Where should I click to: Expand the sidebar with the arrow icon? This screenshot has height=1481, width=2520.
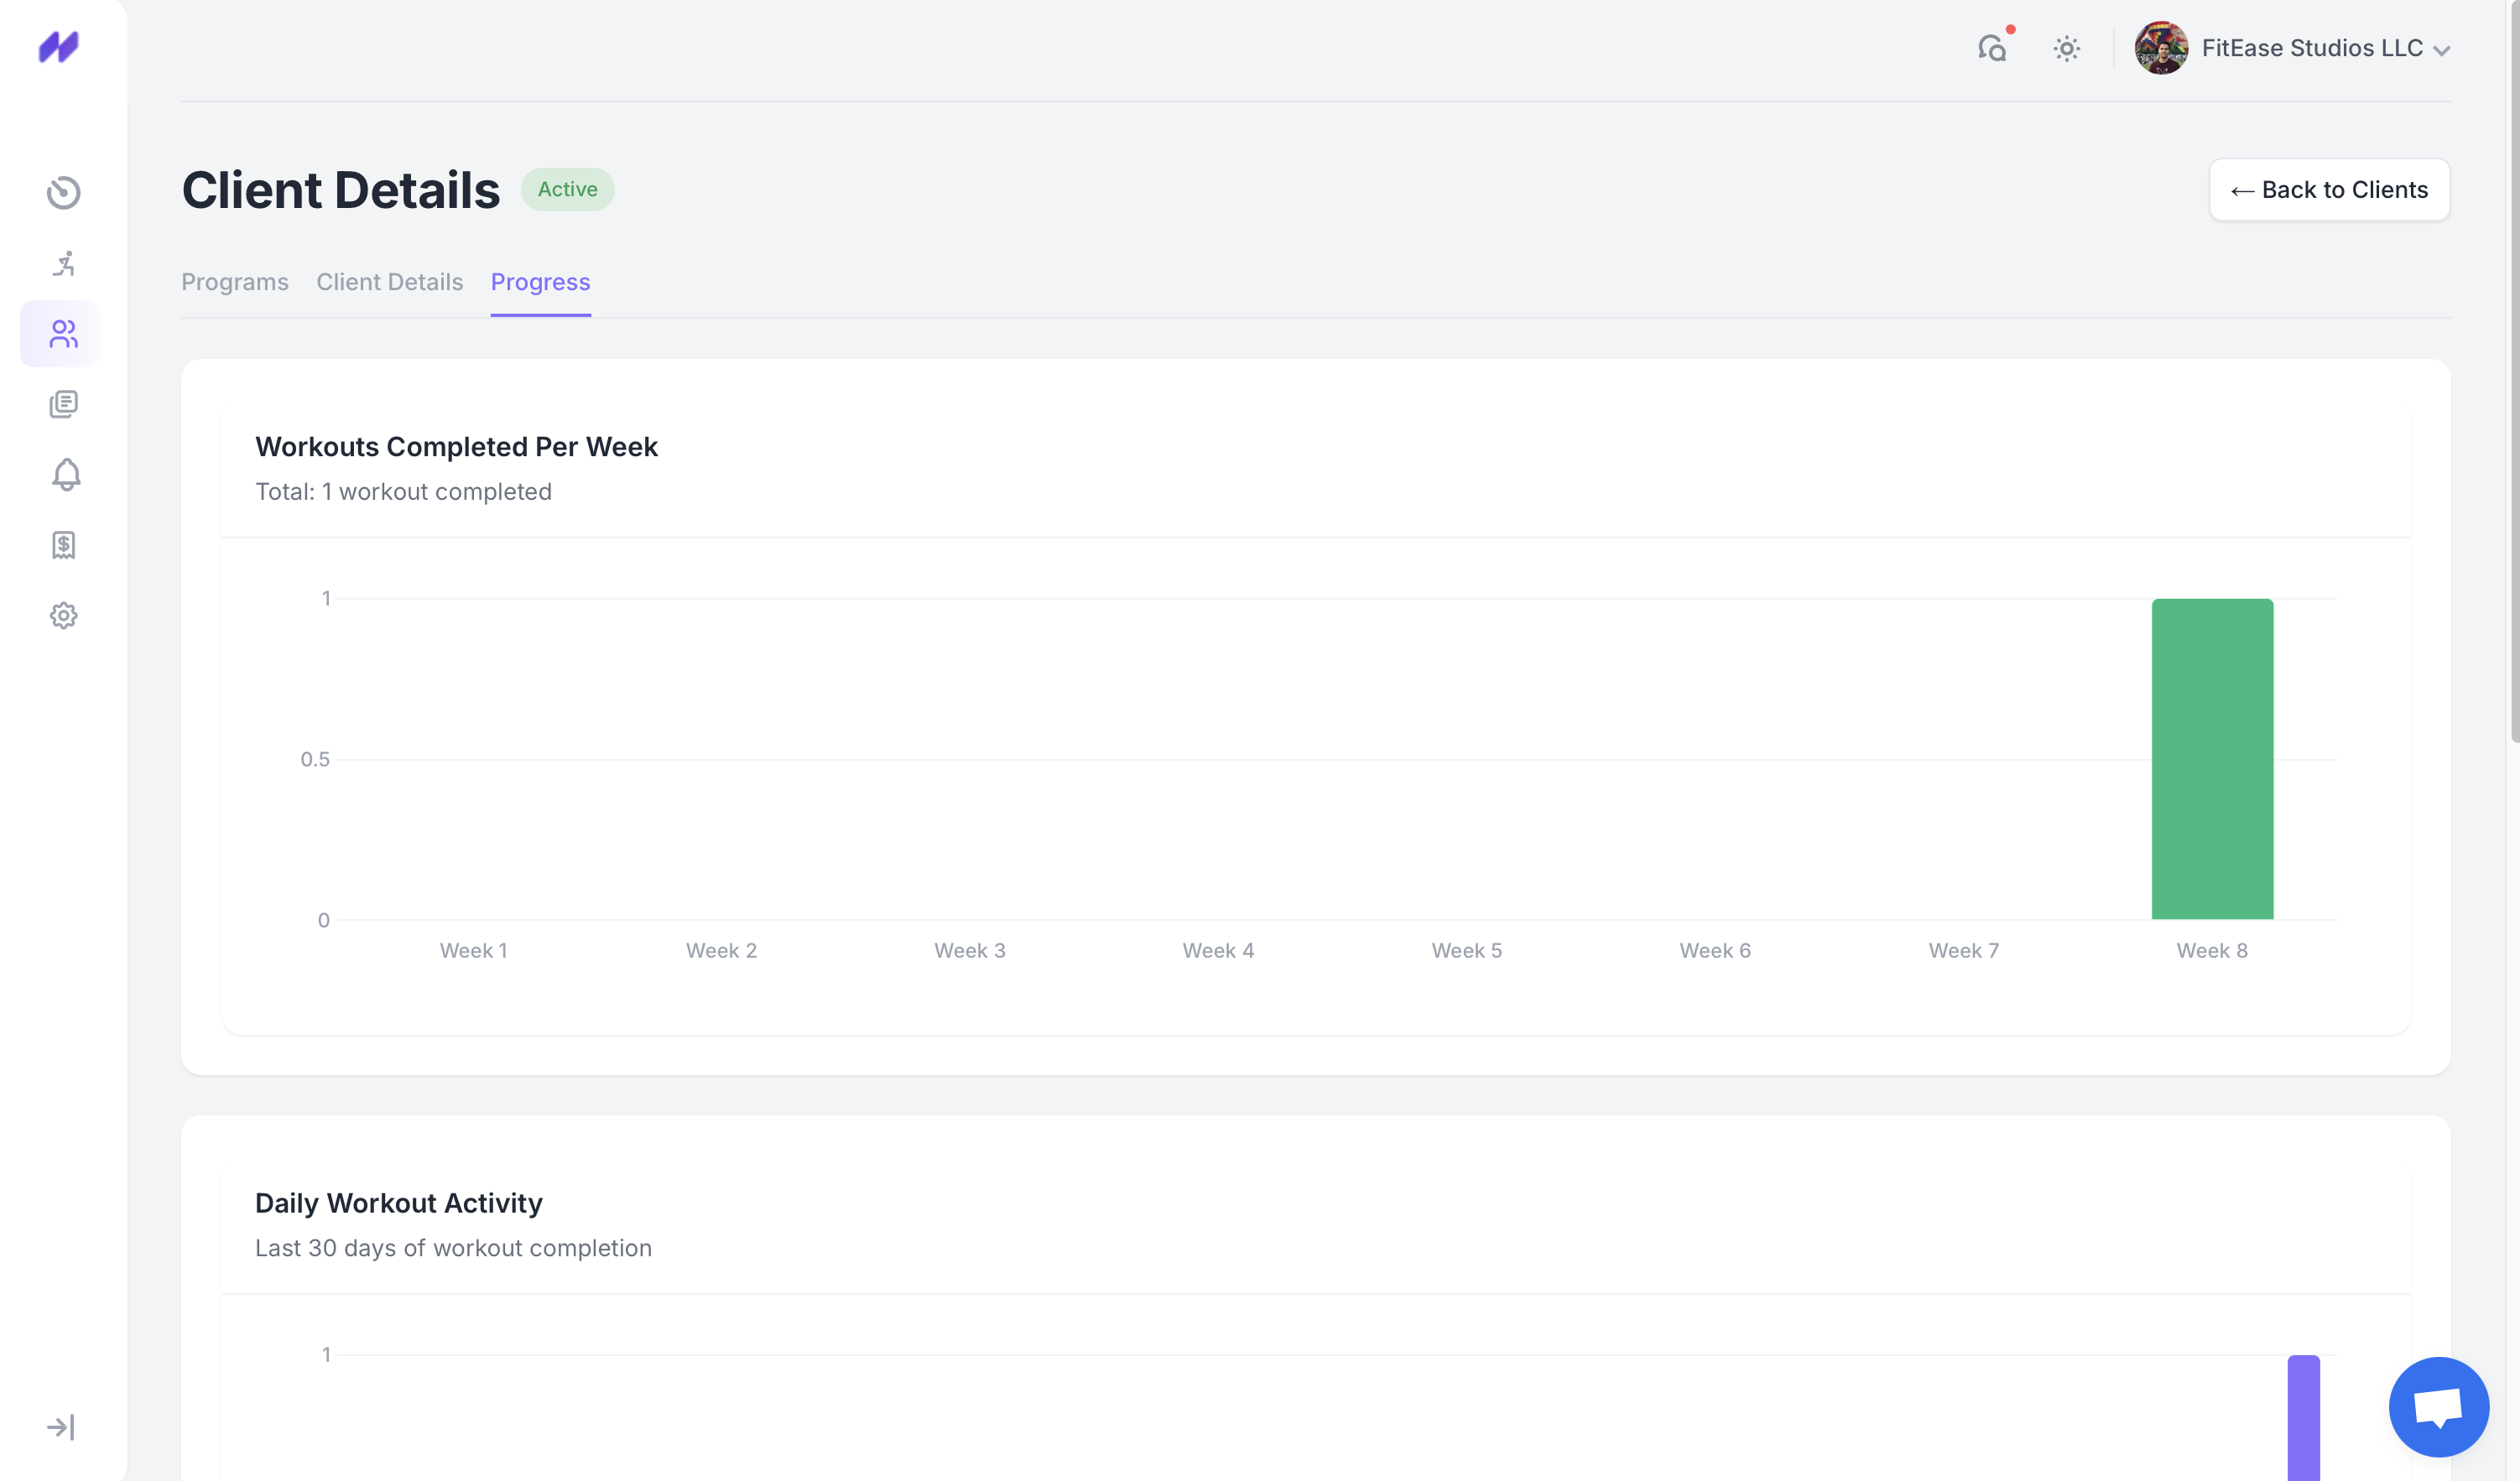[x=61, y=1427]
